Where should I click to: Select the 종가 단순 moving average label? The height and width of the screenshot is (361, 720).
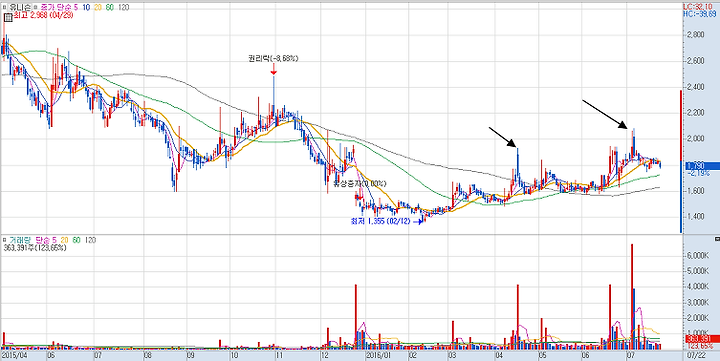(57, 8)
